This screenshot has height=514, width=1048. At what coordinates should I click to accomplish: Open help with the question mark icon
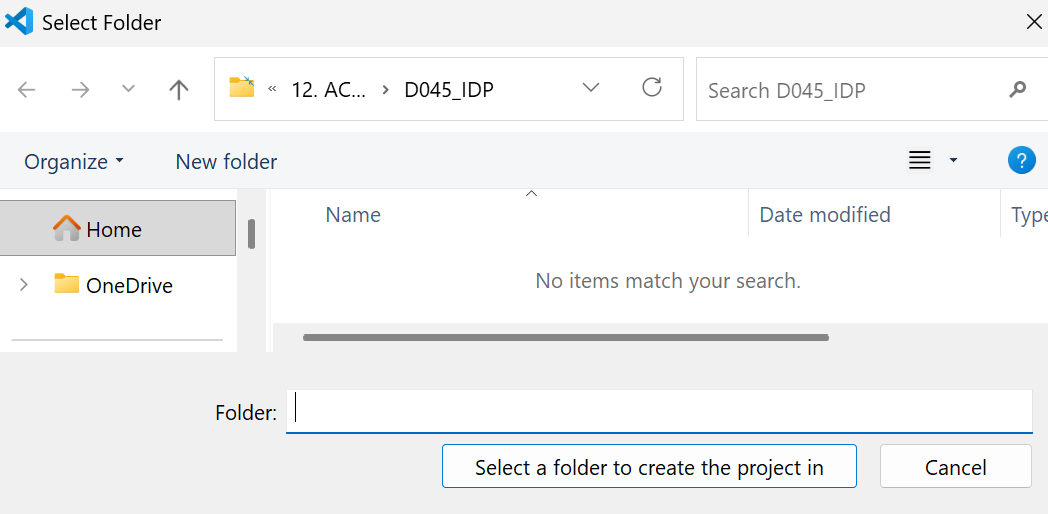click(x=1021, y=160)
